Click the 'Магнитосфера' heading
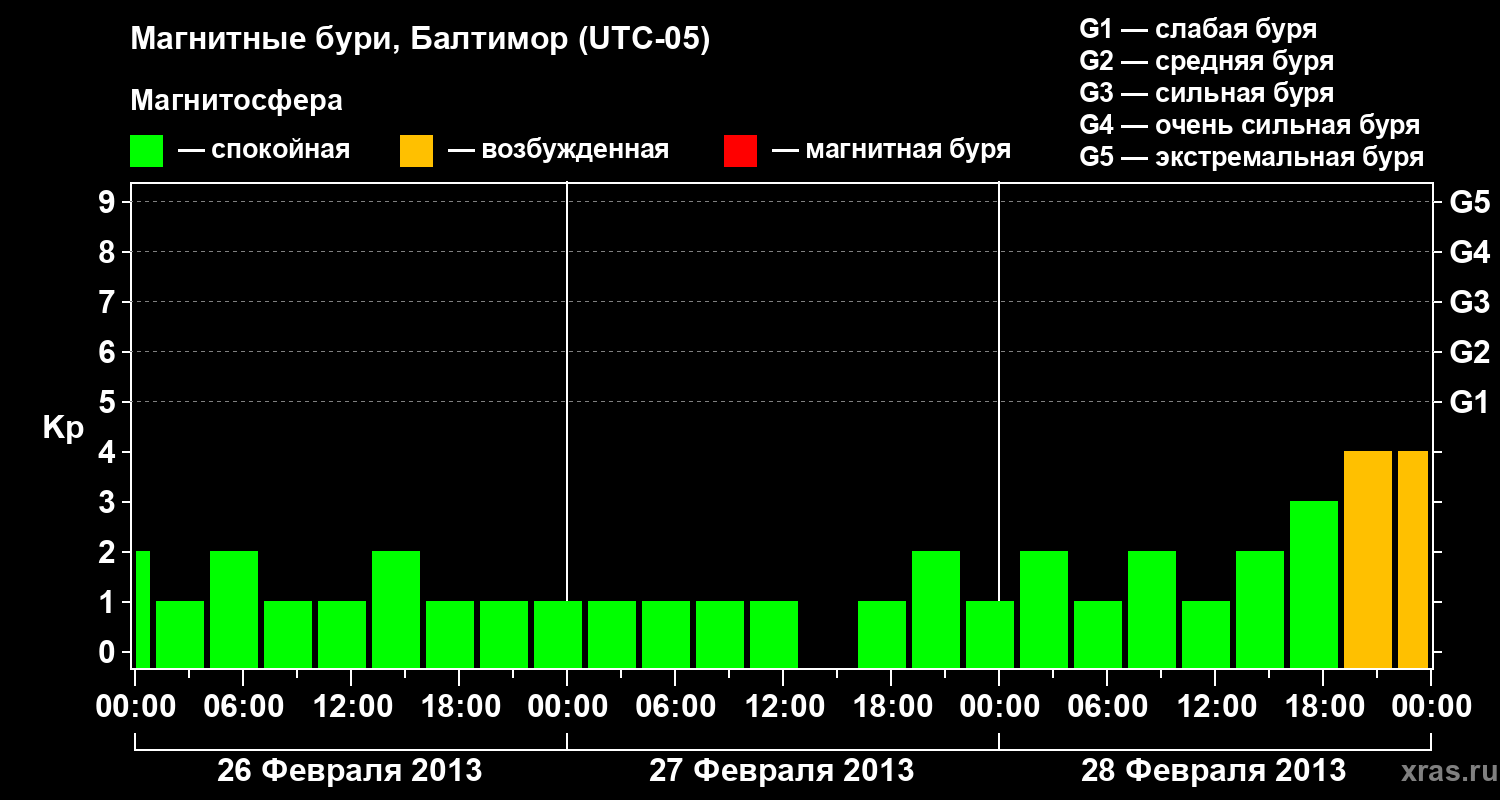This screenshot has width=1500, height=800. pos(236,101)
